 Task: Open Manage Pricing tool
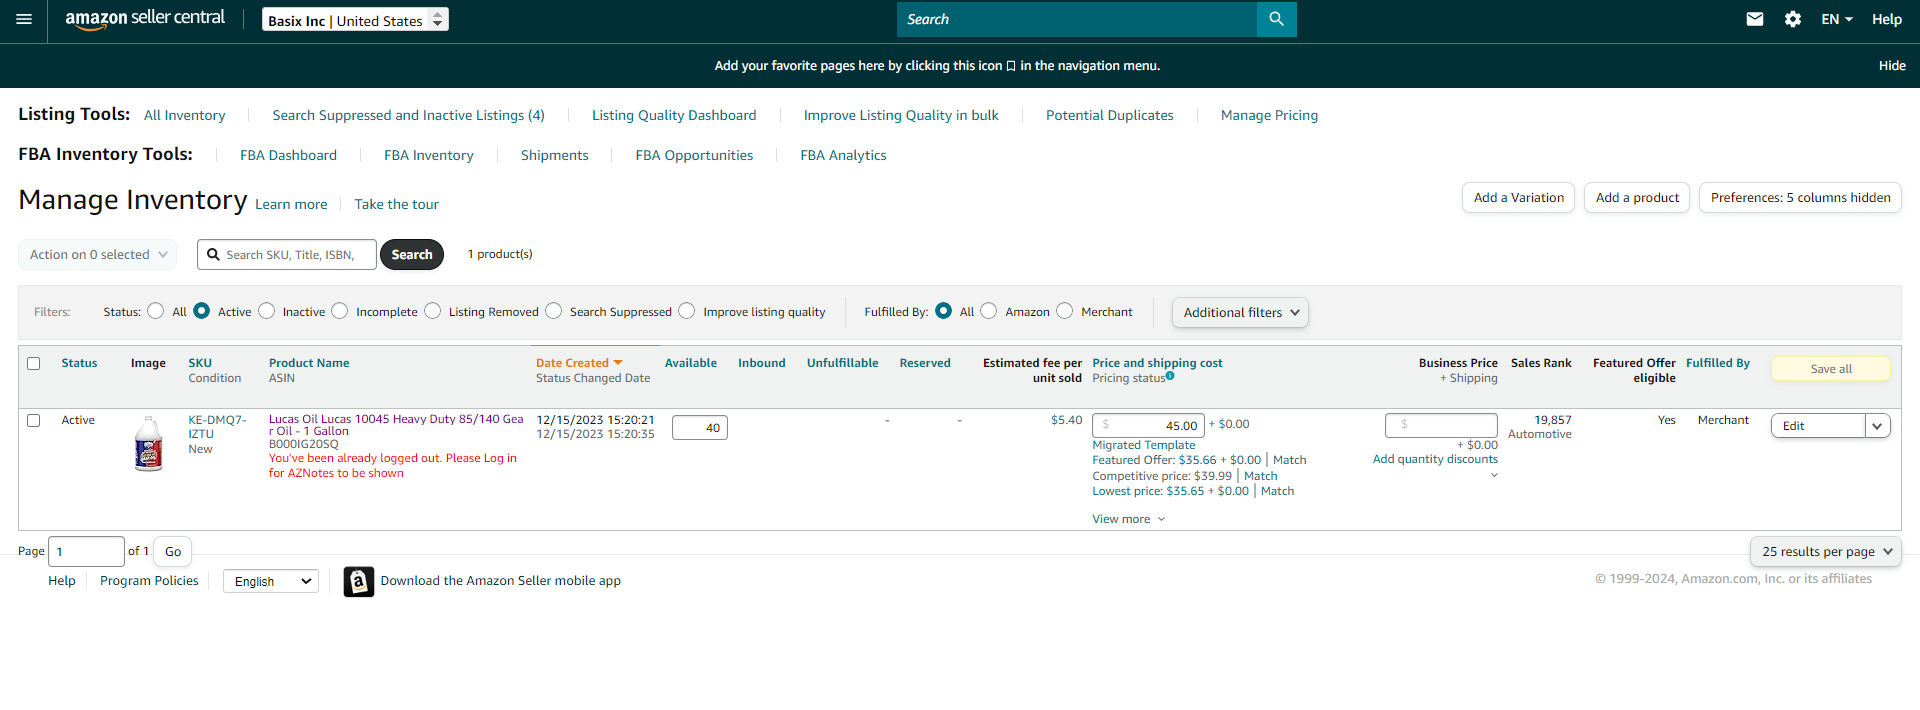point(1269,115)
